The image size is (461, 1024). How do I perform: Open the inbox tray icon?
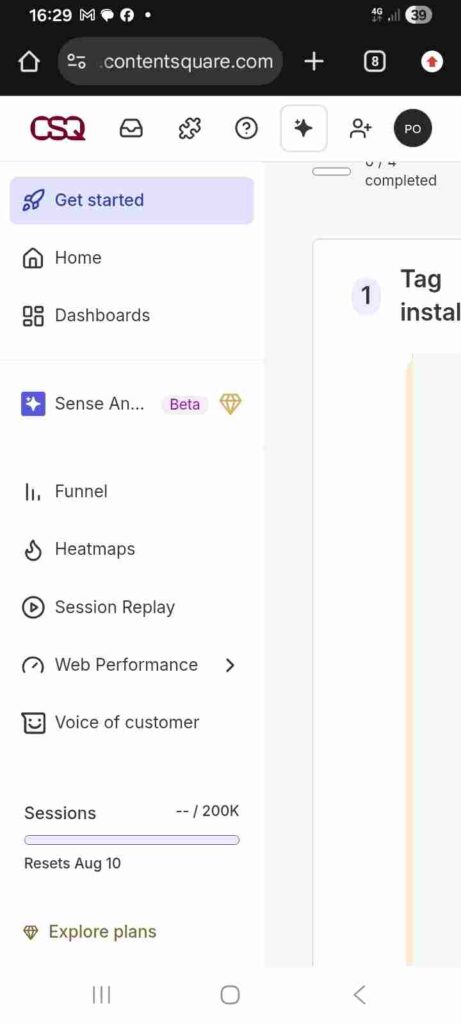pyautogui.click(x=131, y=129)
